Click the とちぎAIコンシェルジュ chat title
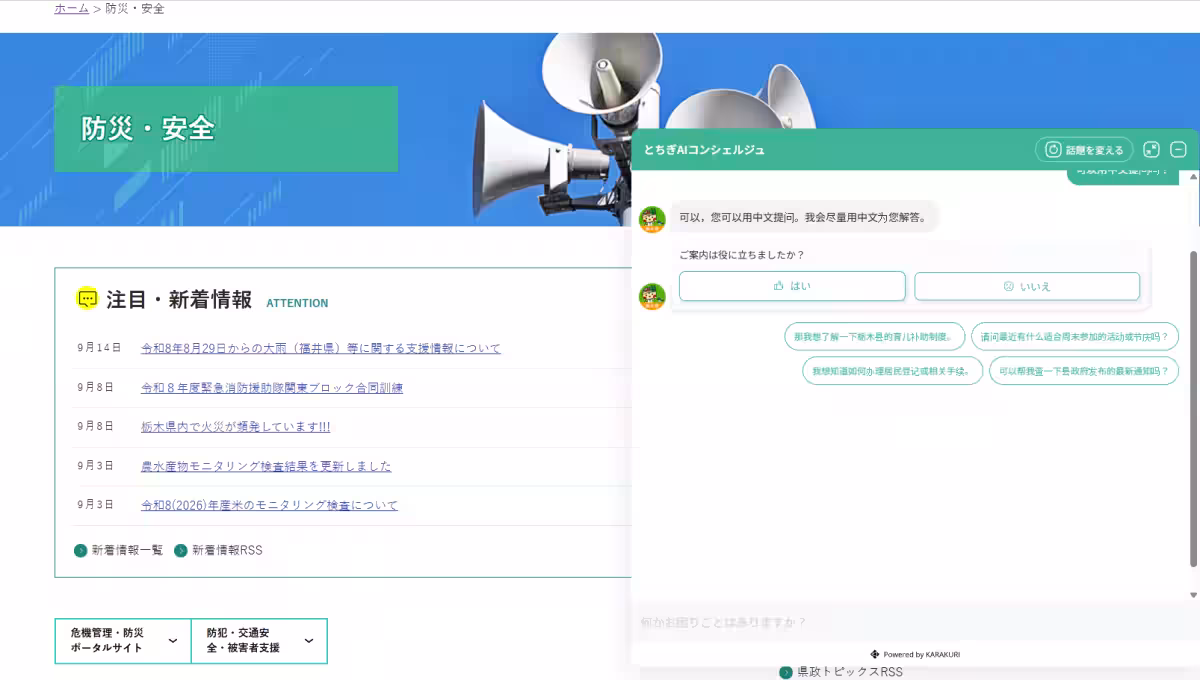 (x=704, y=150)
